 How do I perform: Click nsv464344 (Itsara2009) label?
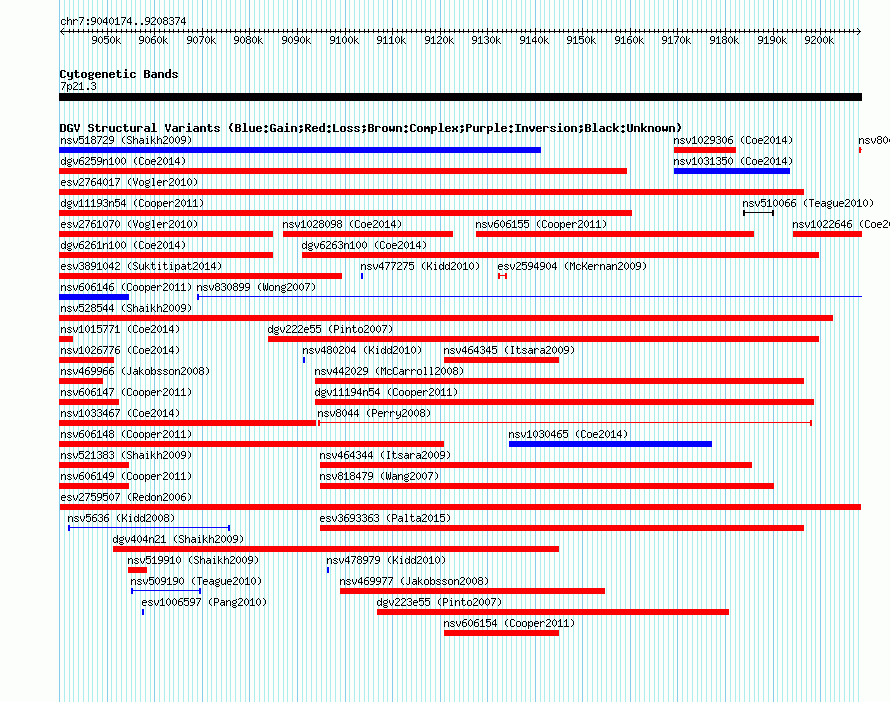tap(385, 455)
